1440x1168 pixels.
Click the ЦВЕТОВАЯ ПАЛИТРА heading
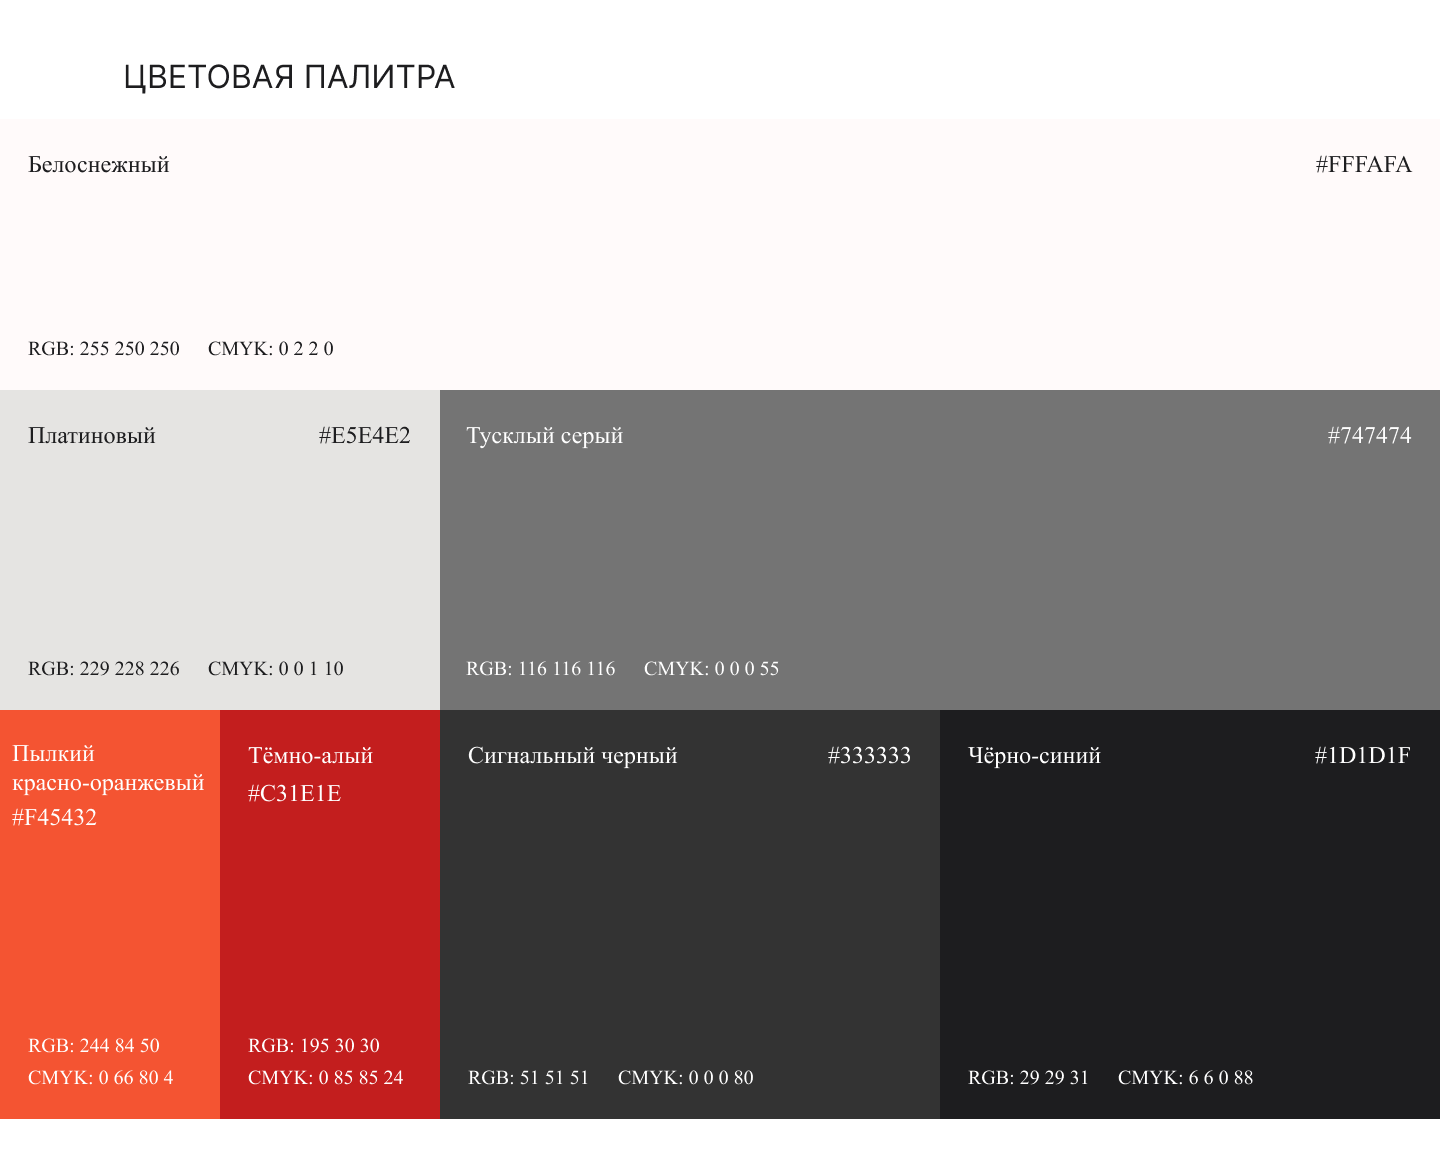pos(289,77)
